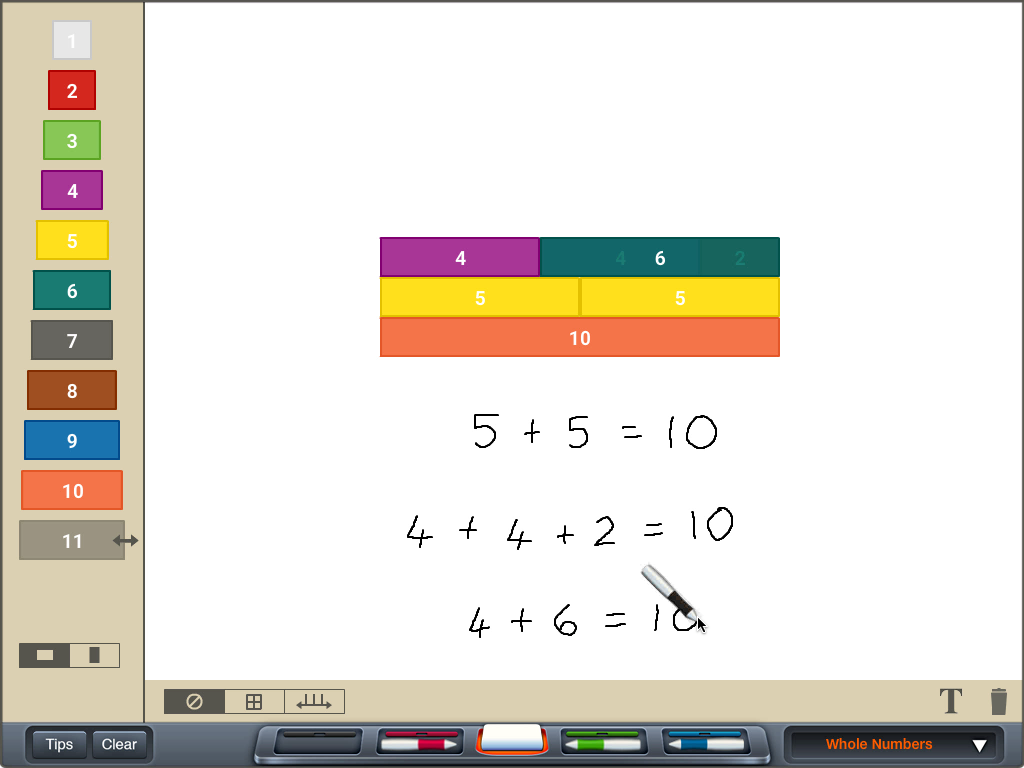Pick the blue 9 rod from the palette
Image resolution: width=1024 pixels, height=768 pixels.
[72, 440]
